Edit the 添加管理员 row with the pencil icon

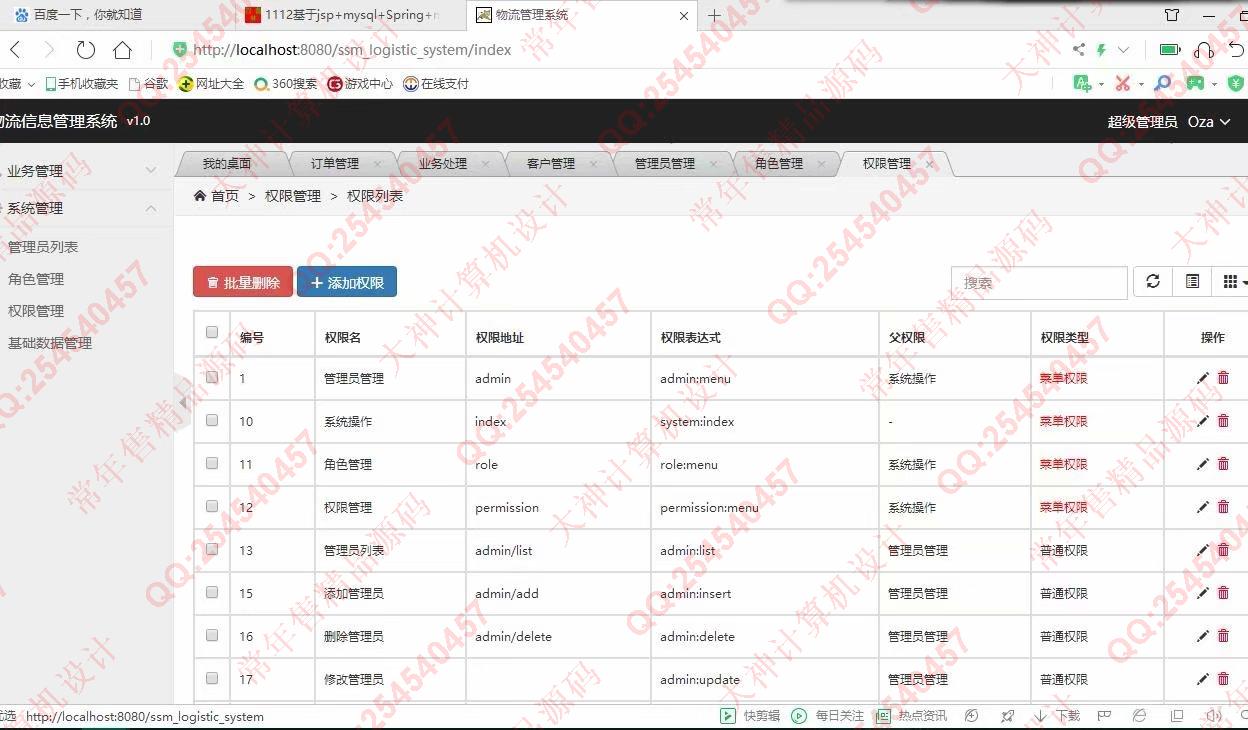click(x=1203, y=593)
